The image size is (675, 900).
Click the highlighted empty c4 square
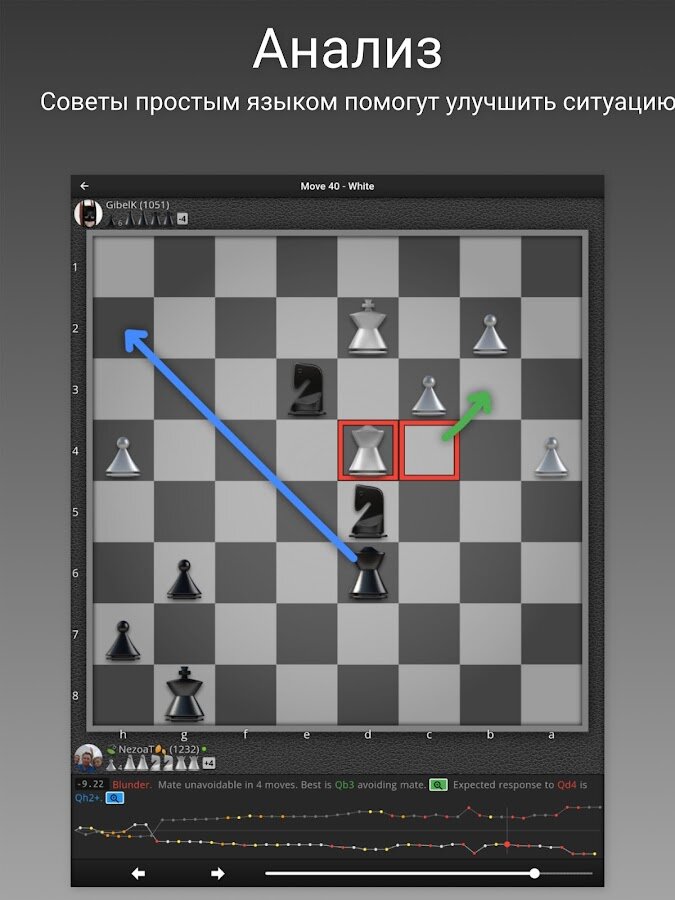click(x=429, y=450)
